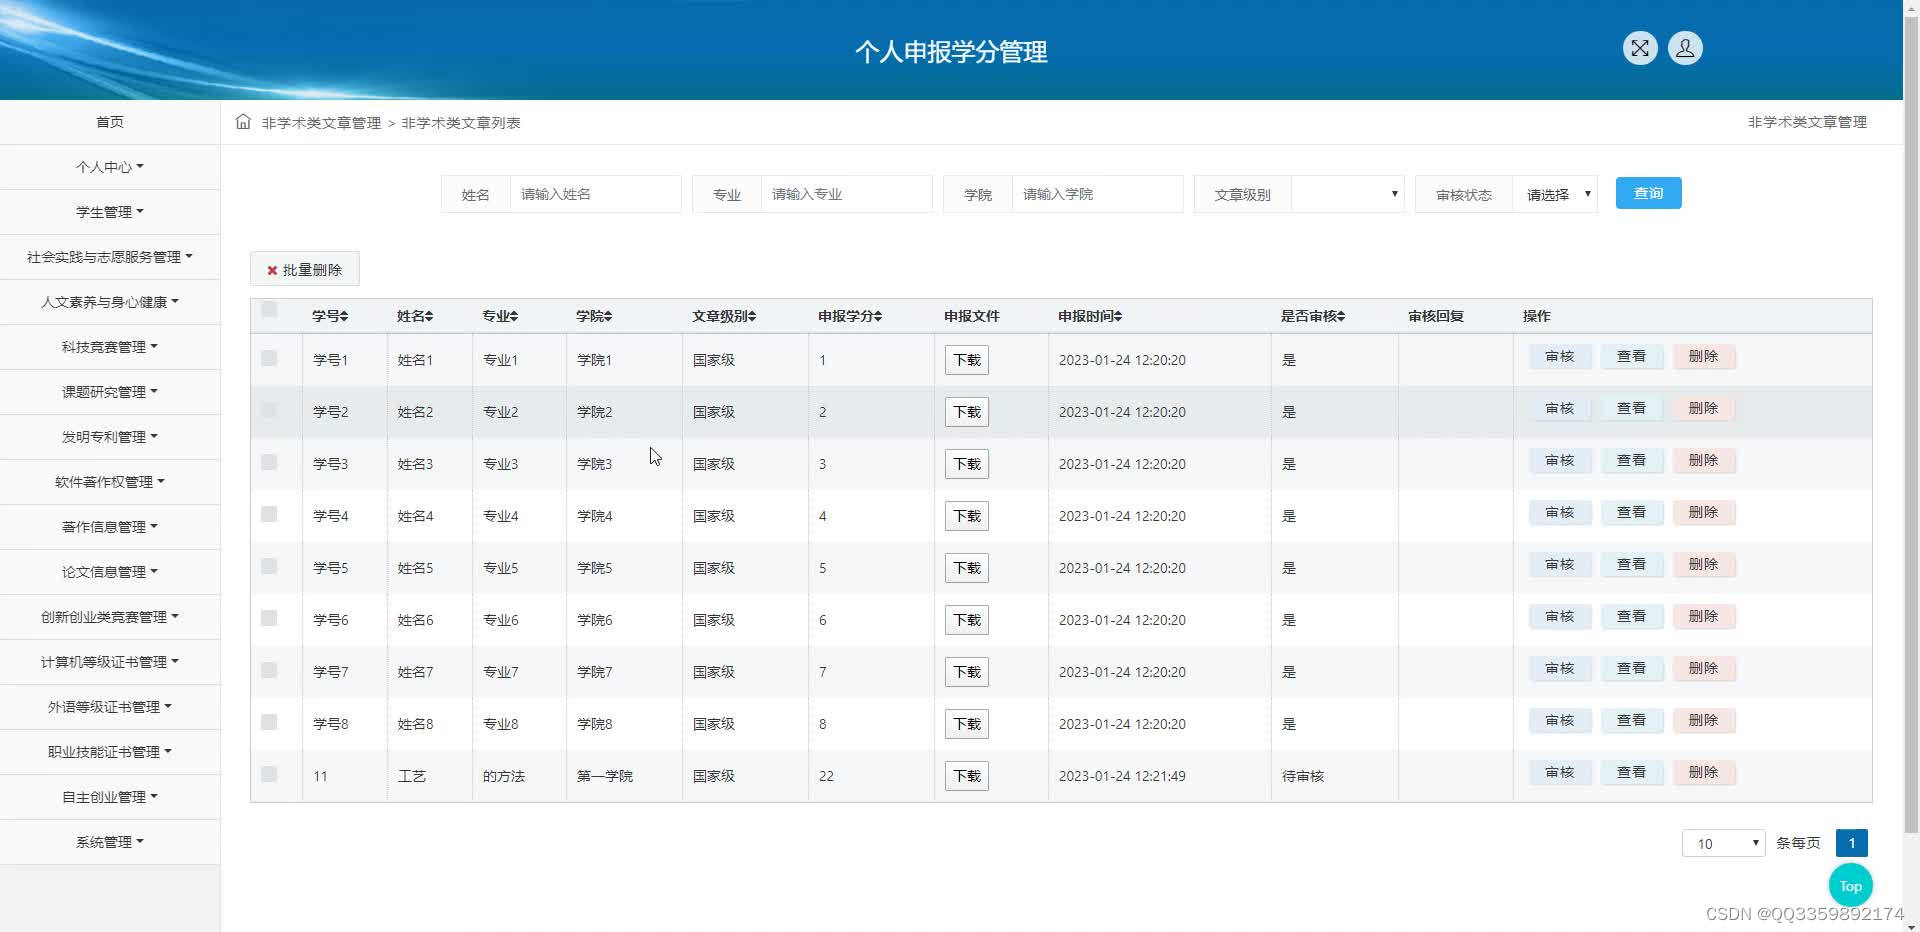Screen dimensions: 1920x932
Task: Open 系统管理 in sidebar
Action: pyautogui.click(x=110, y=842)
